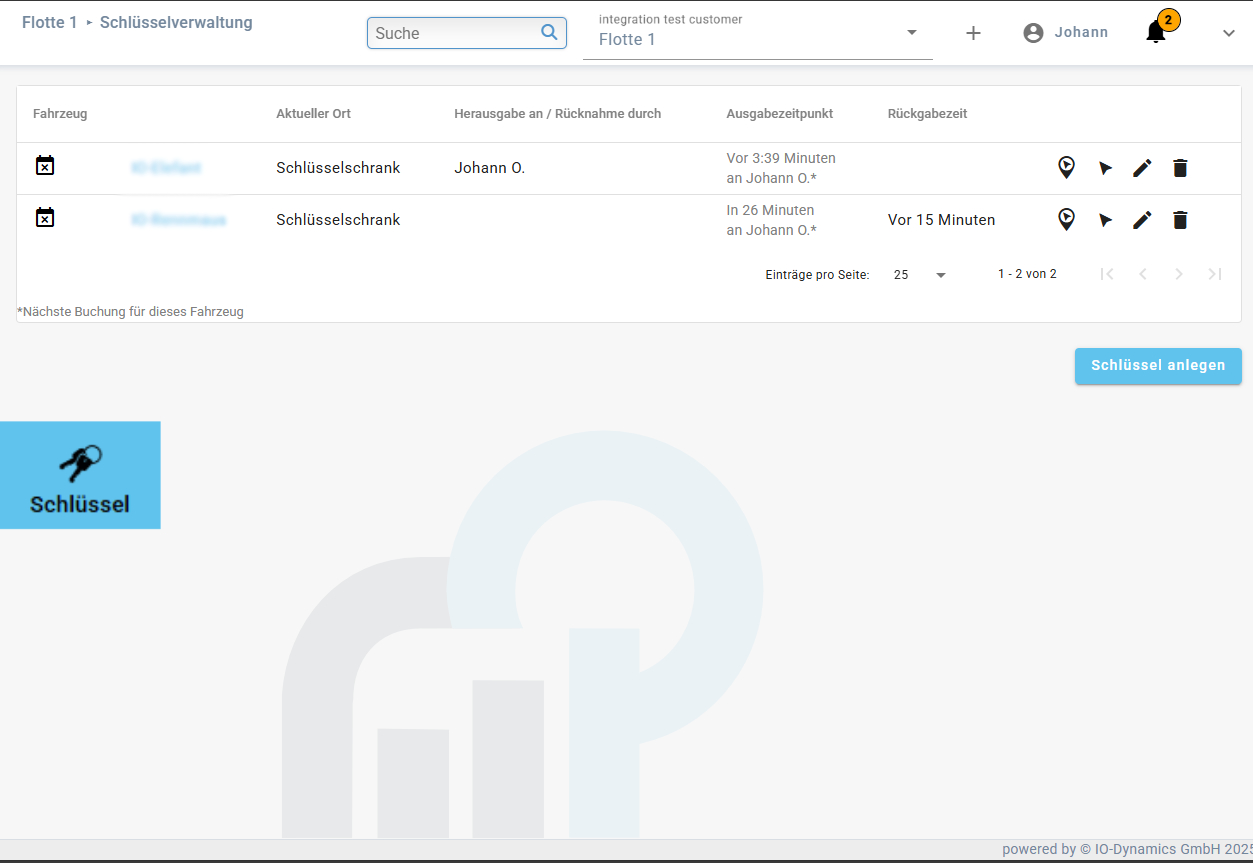Click the delete trash icon in the second row
The height and width of the screenshot is (863, 1253).
[x=1180, y=220]
